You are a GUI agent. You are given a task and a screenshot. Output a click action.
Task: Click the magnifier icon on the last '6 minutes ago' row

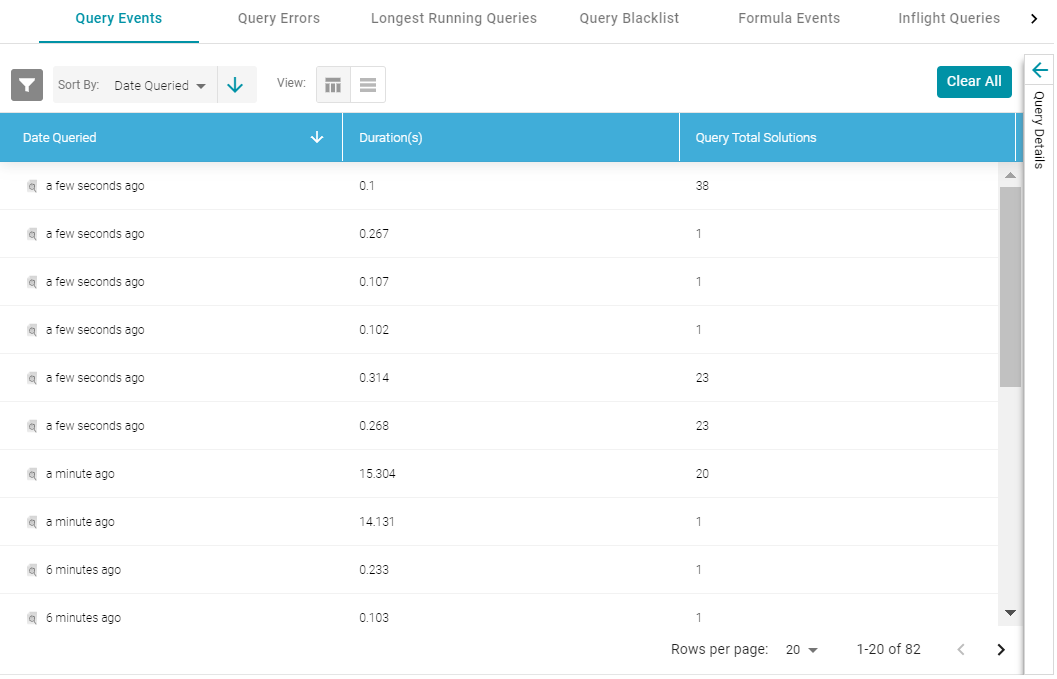29,617
